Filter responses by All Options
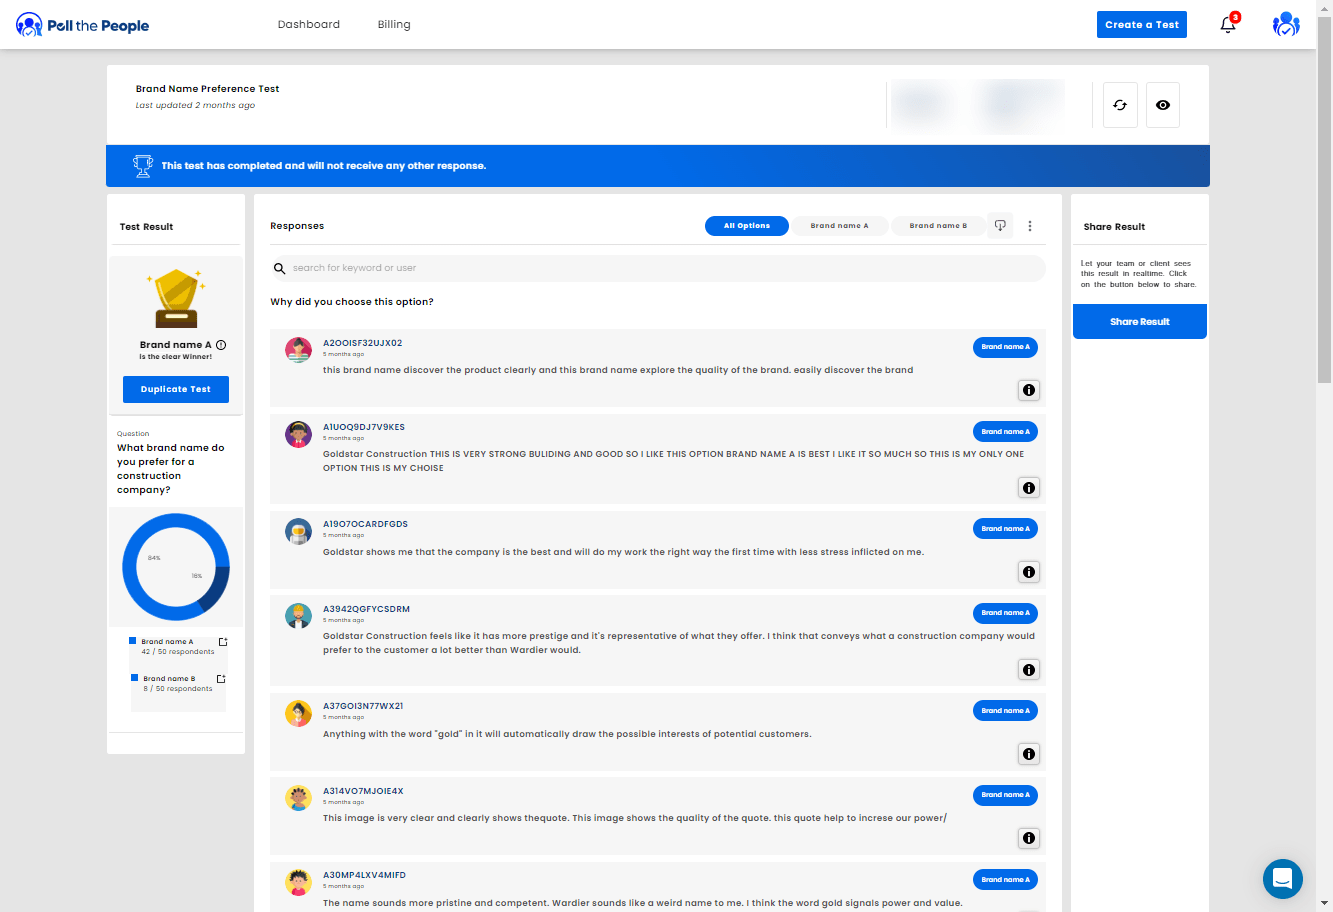Screen dimensions: 1333x912 [746, 226]
